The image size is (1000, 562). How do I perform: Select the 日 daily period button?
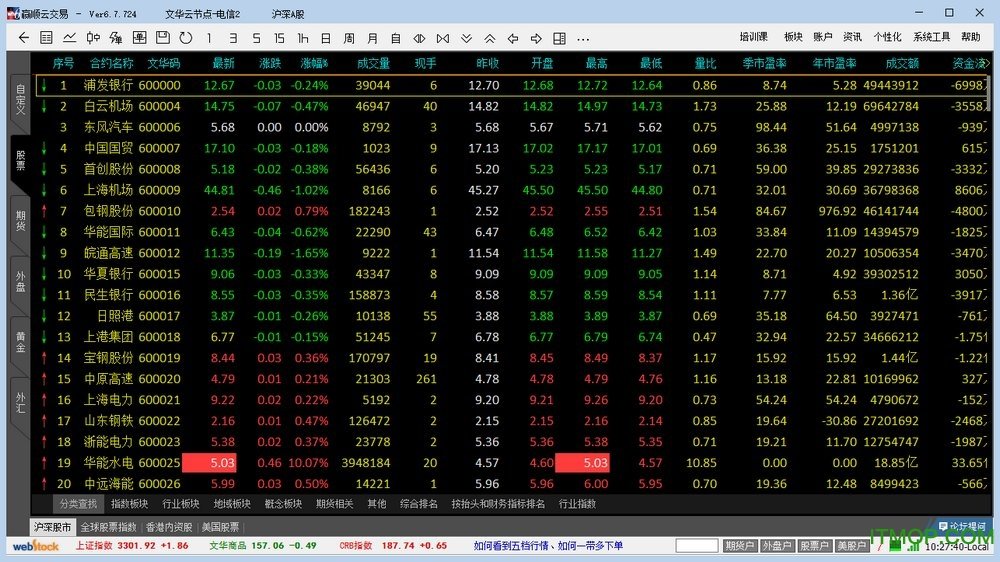(326, 38)
